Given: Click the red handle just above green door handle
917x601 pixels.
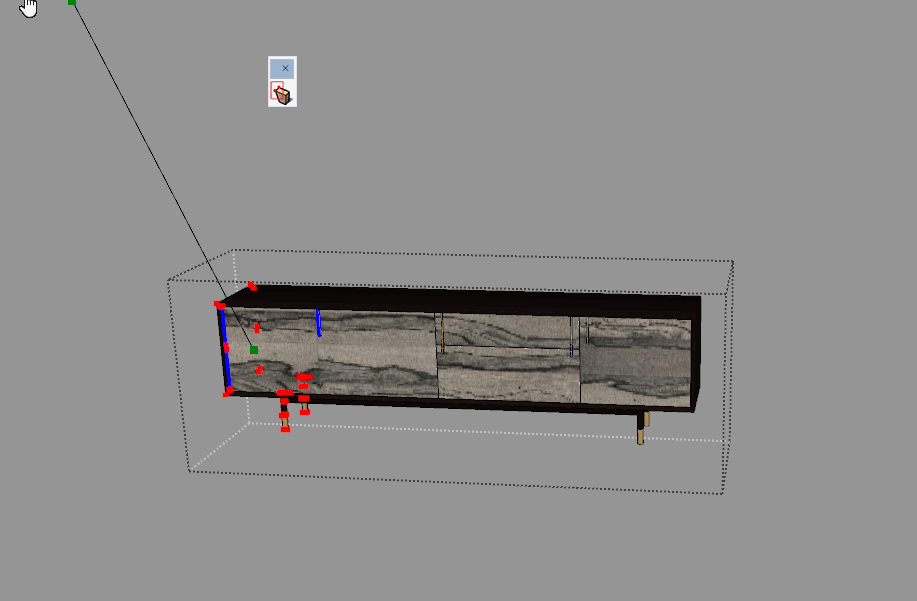Looking at the screenshot, I should (x=257, y=327).
